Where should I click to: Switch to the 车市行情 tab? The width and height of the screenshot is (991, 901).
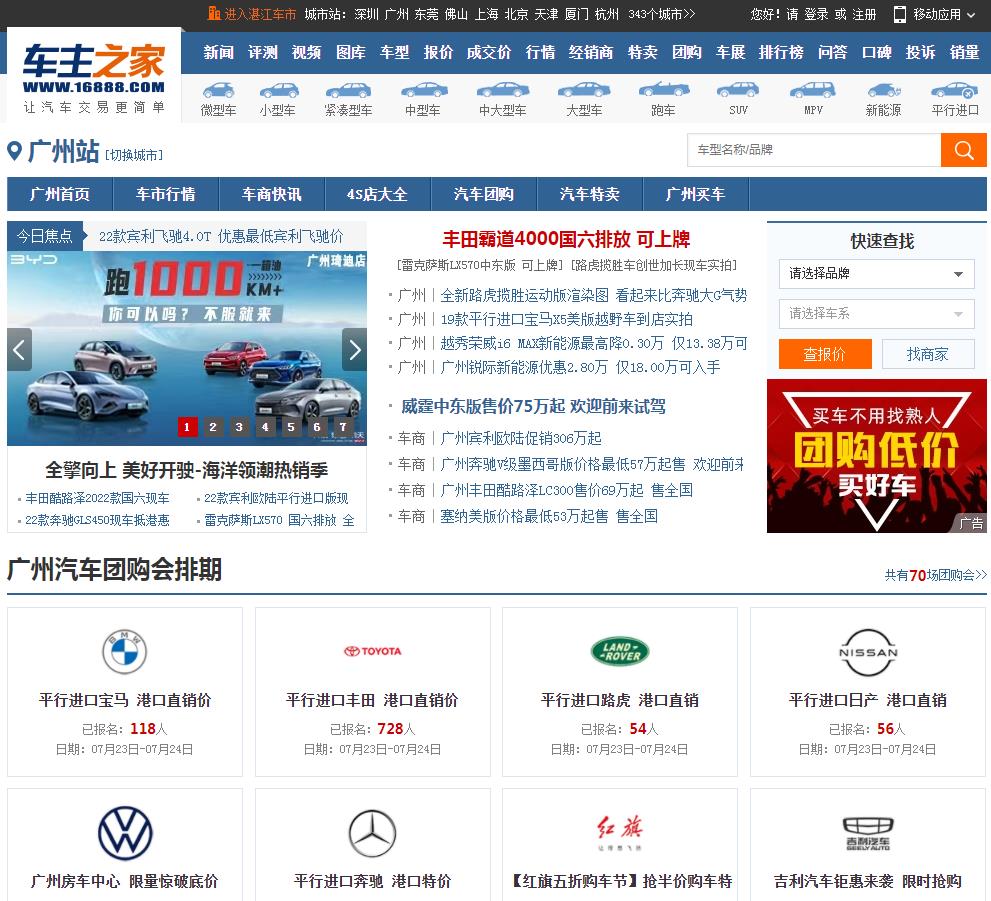tap(166, 194)
